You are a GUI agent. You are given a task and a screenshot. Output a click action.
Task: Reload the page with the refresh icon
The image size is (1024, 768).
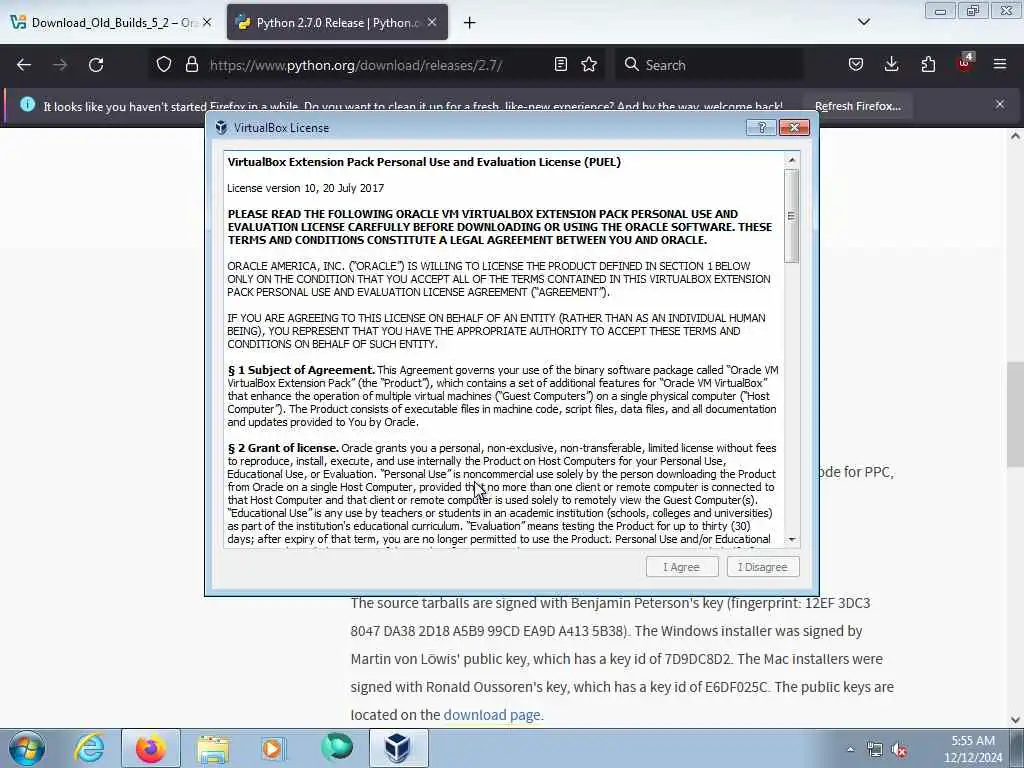[x=96, y=65]
